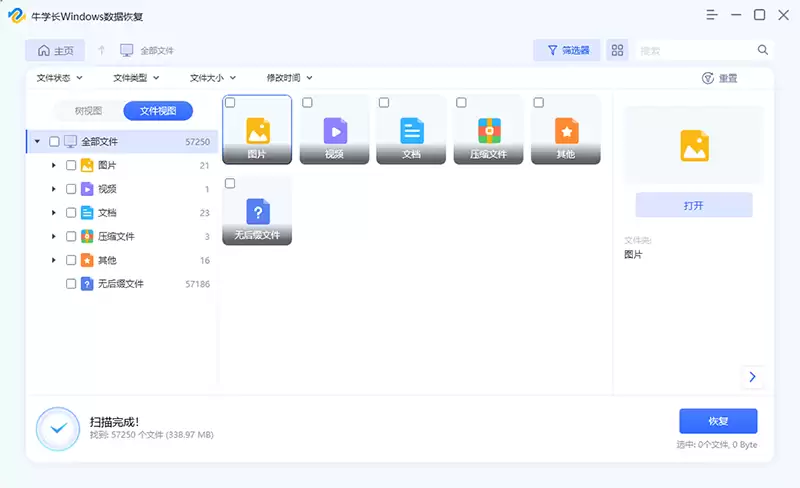Viewport: 800px width, 488px height.
Task: Click the search magnifier icon
Action: [x=763, y=50]
